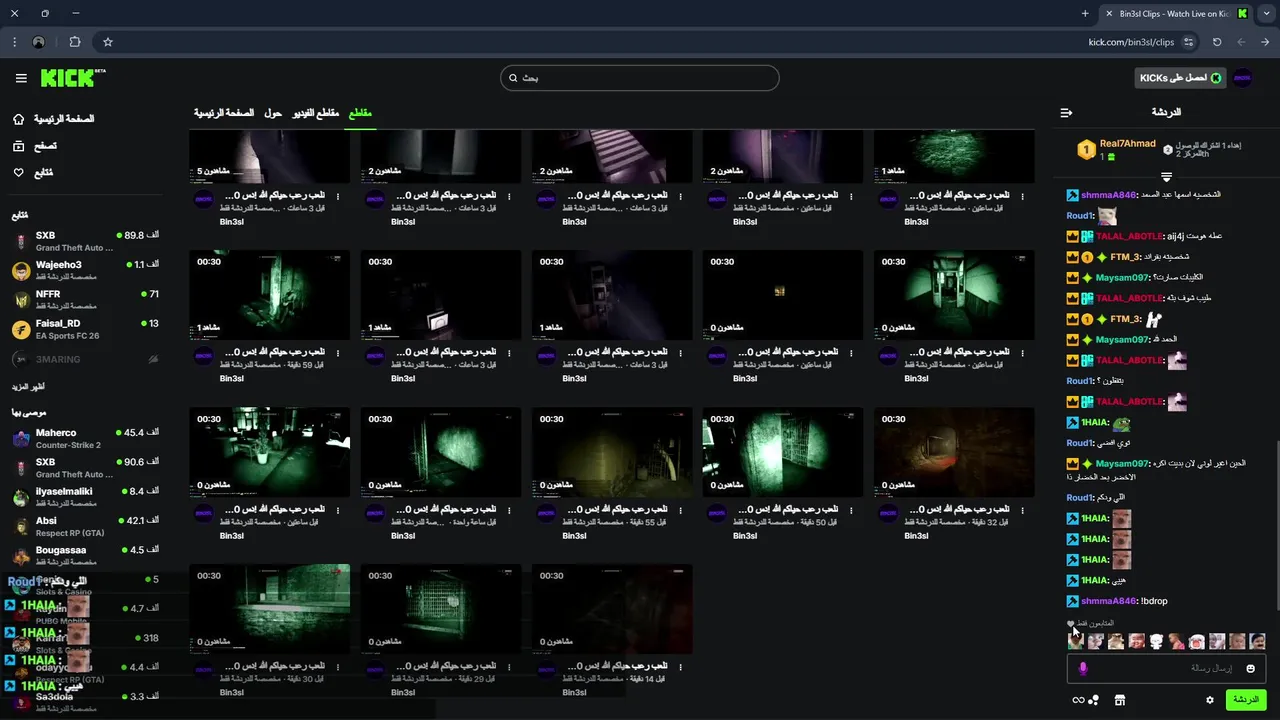Click the followers-only heart indicator in chat
Viewport: 1280px width, 720px height.
1071,623
